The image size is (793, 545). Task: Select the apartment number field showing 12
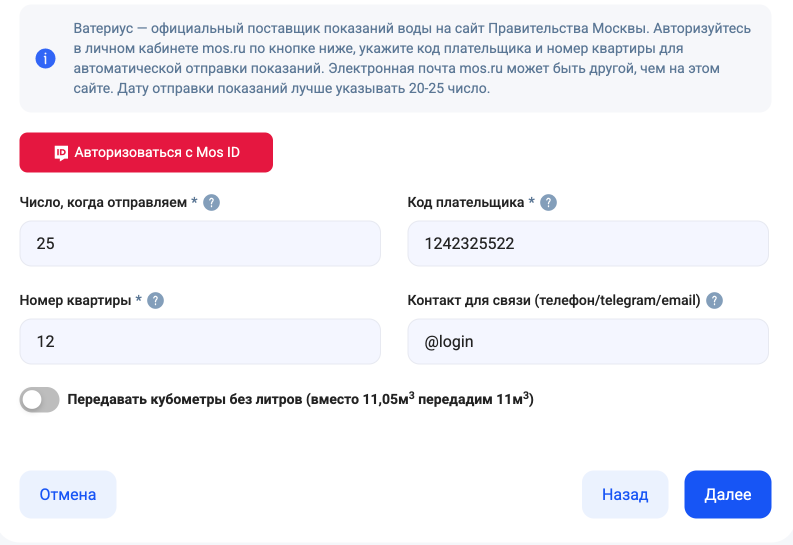point(200,341)
